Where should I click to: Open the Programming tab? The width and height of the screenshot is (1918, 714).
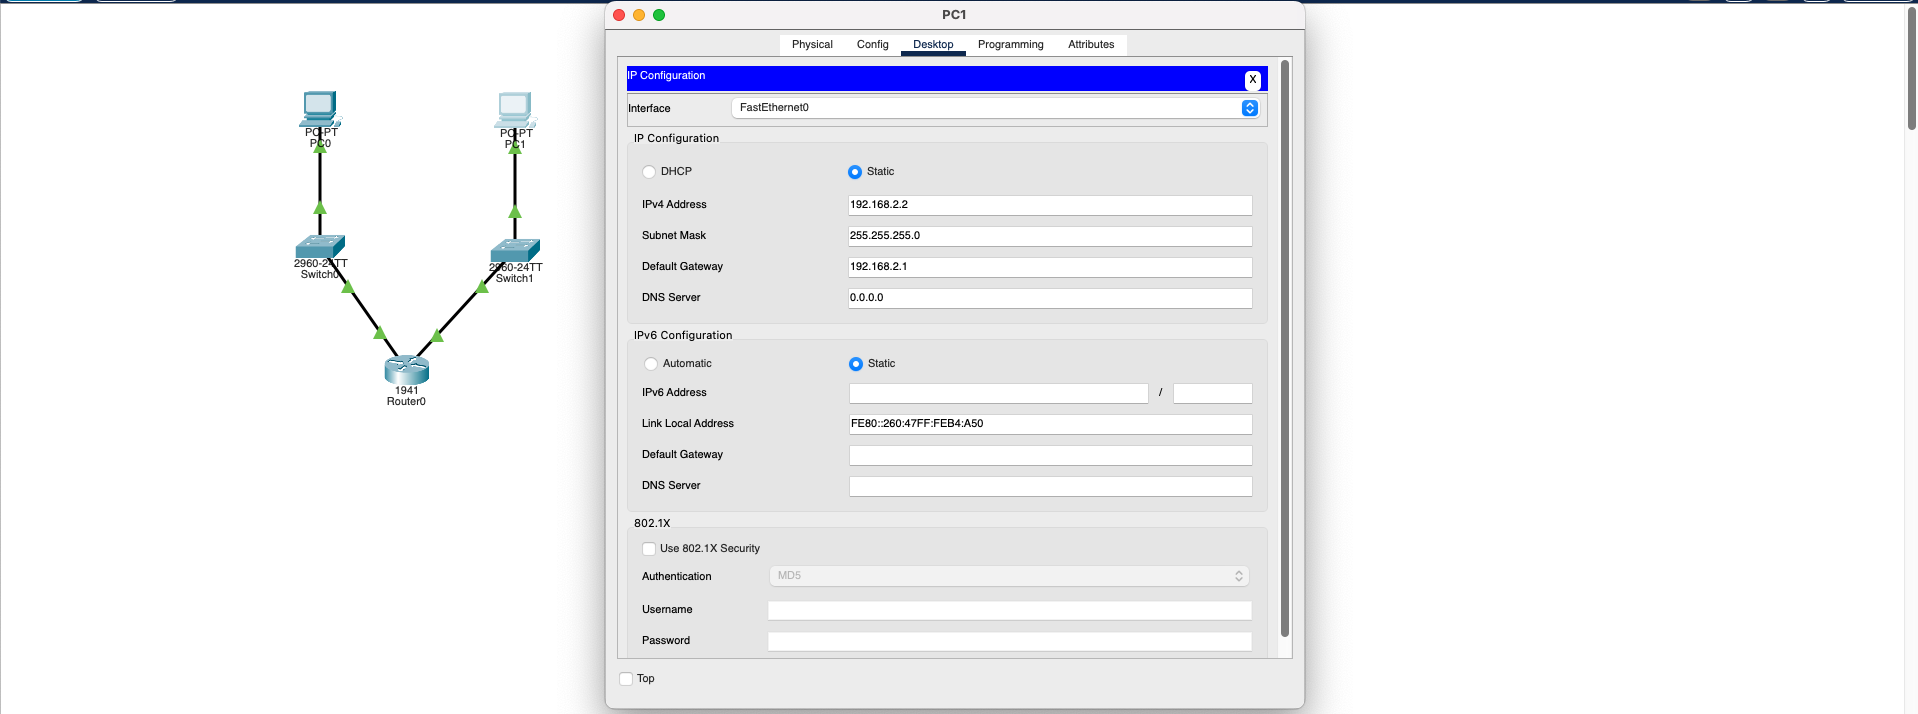tap(1011, 45)
